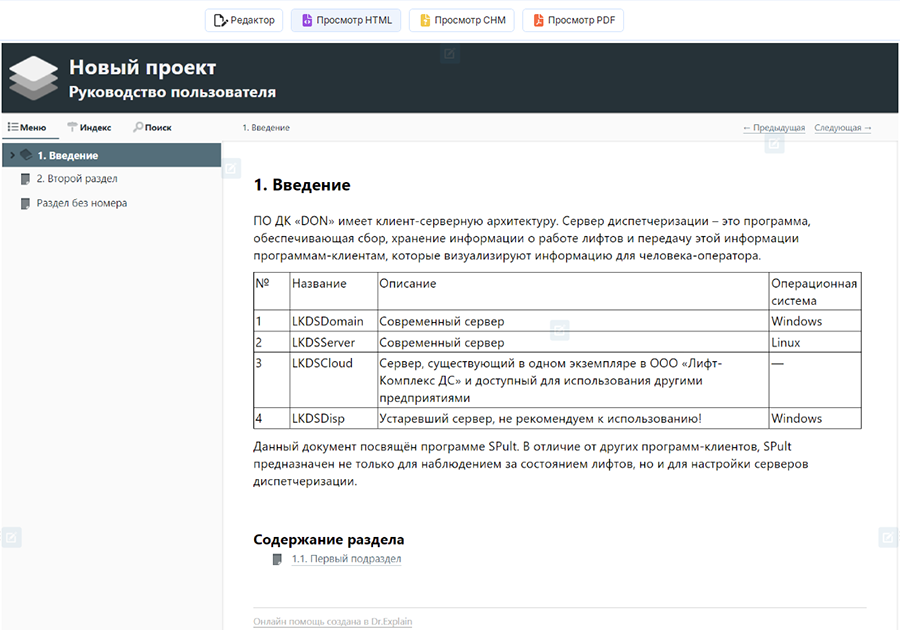Go to the Следующая page link
900x630 pixels.
(843, 128)
